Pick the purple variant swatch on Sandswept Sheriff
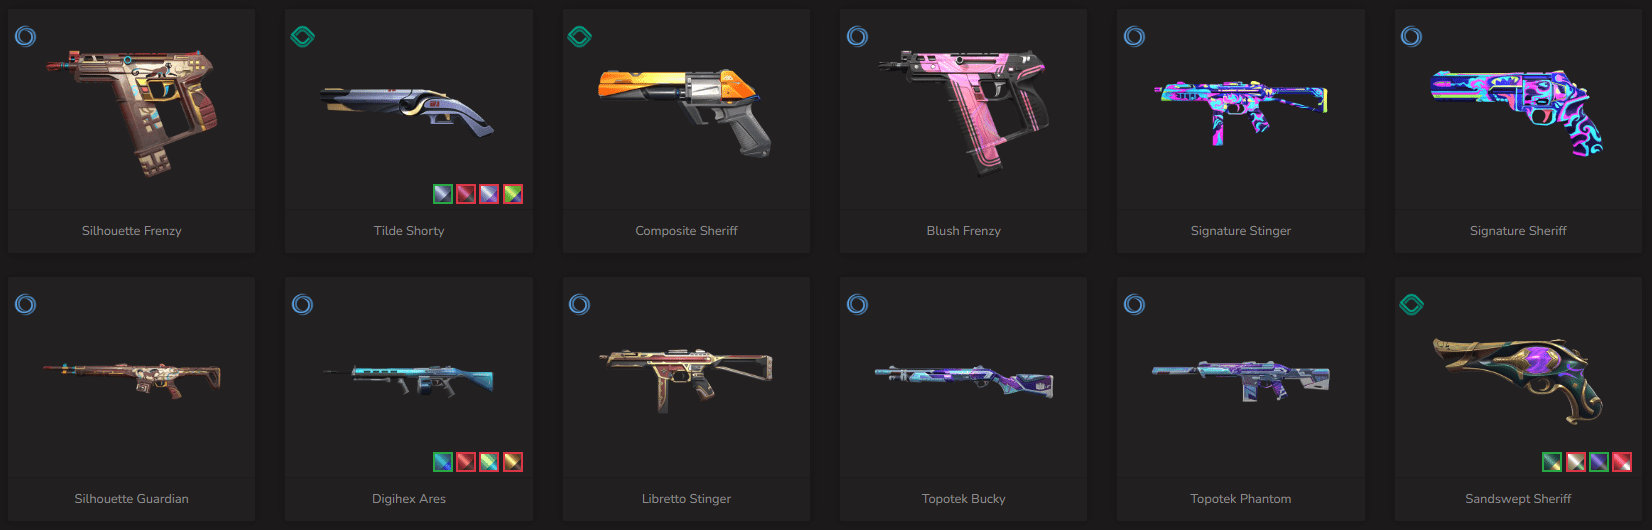1652x530 pixels. click(1599, 462)
